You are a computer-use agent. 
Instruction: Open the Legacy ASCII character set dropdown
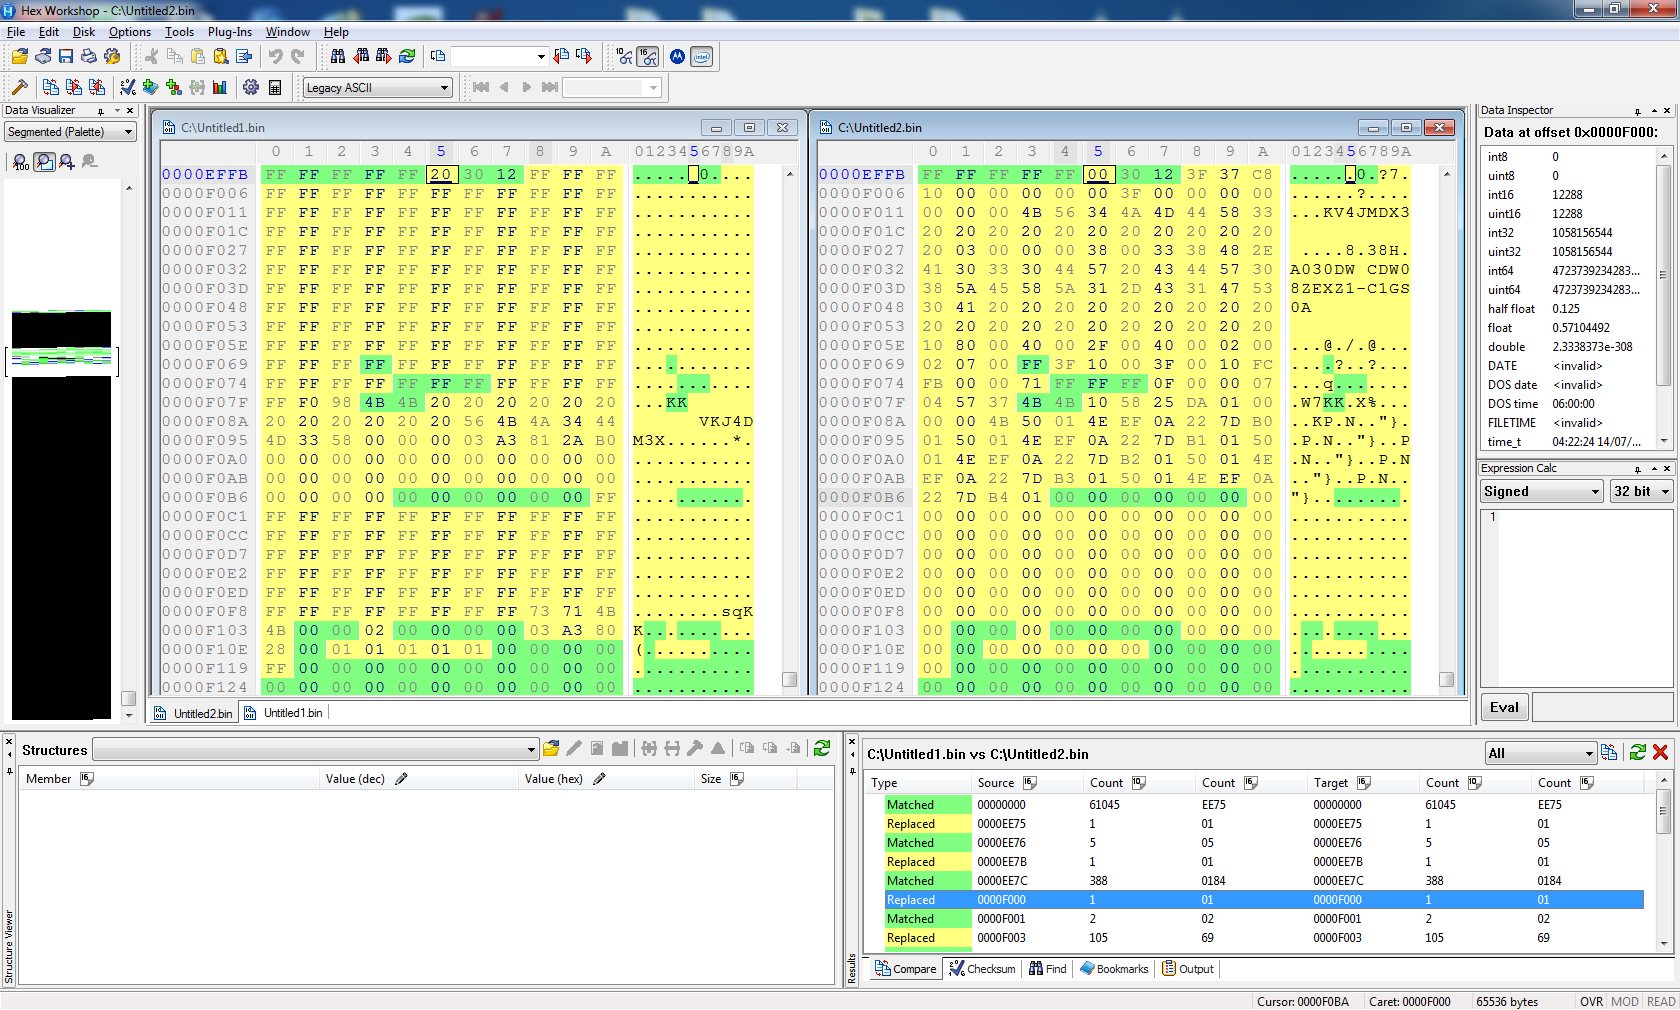(x=377, y=88)
